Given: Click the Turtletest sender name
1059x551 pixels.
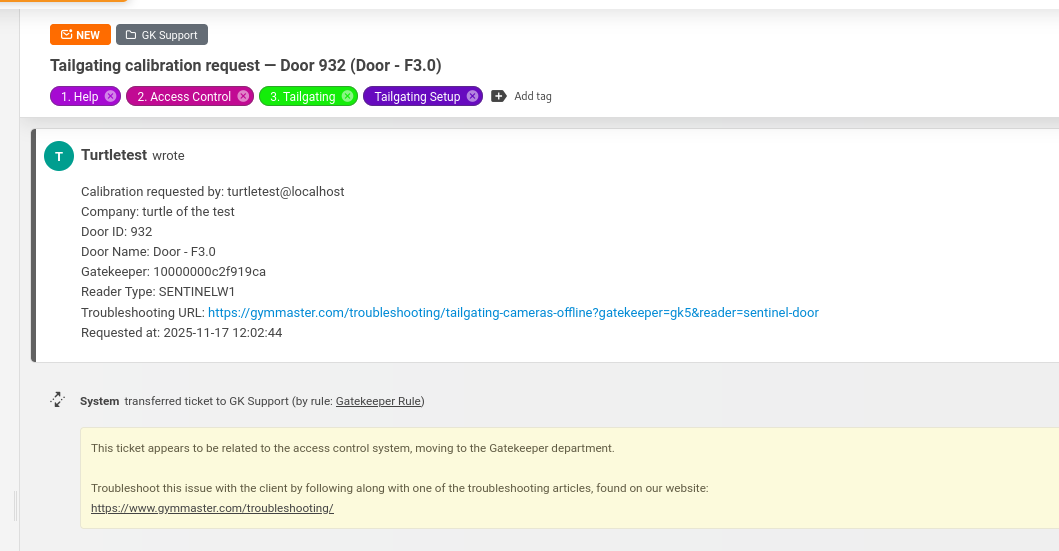Looking at the screenshot, I should pyautogui.click(x=114, y=155).
